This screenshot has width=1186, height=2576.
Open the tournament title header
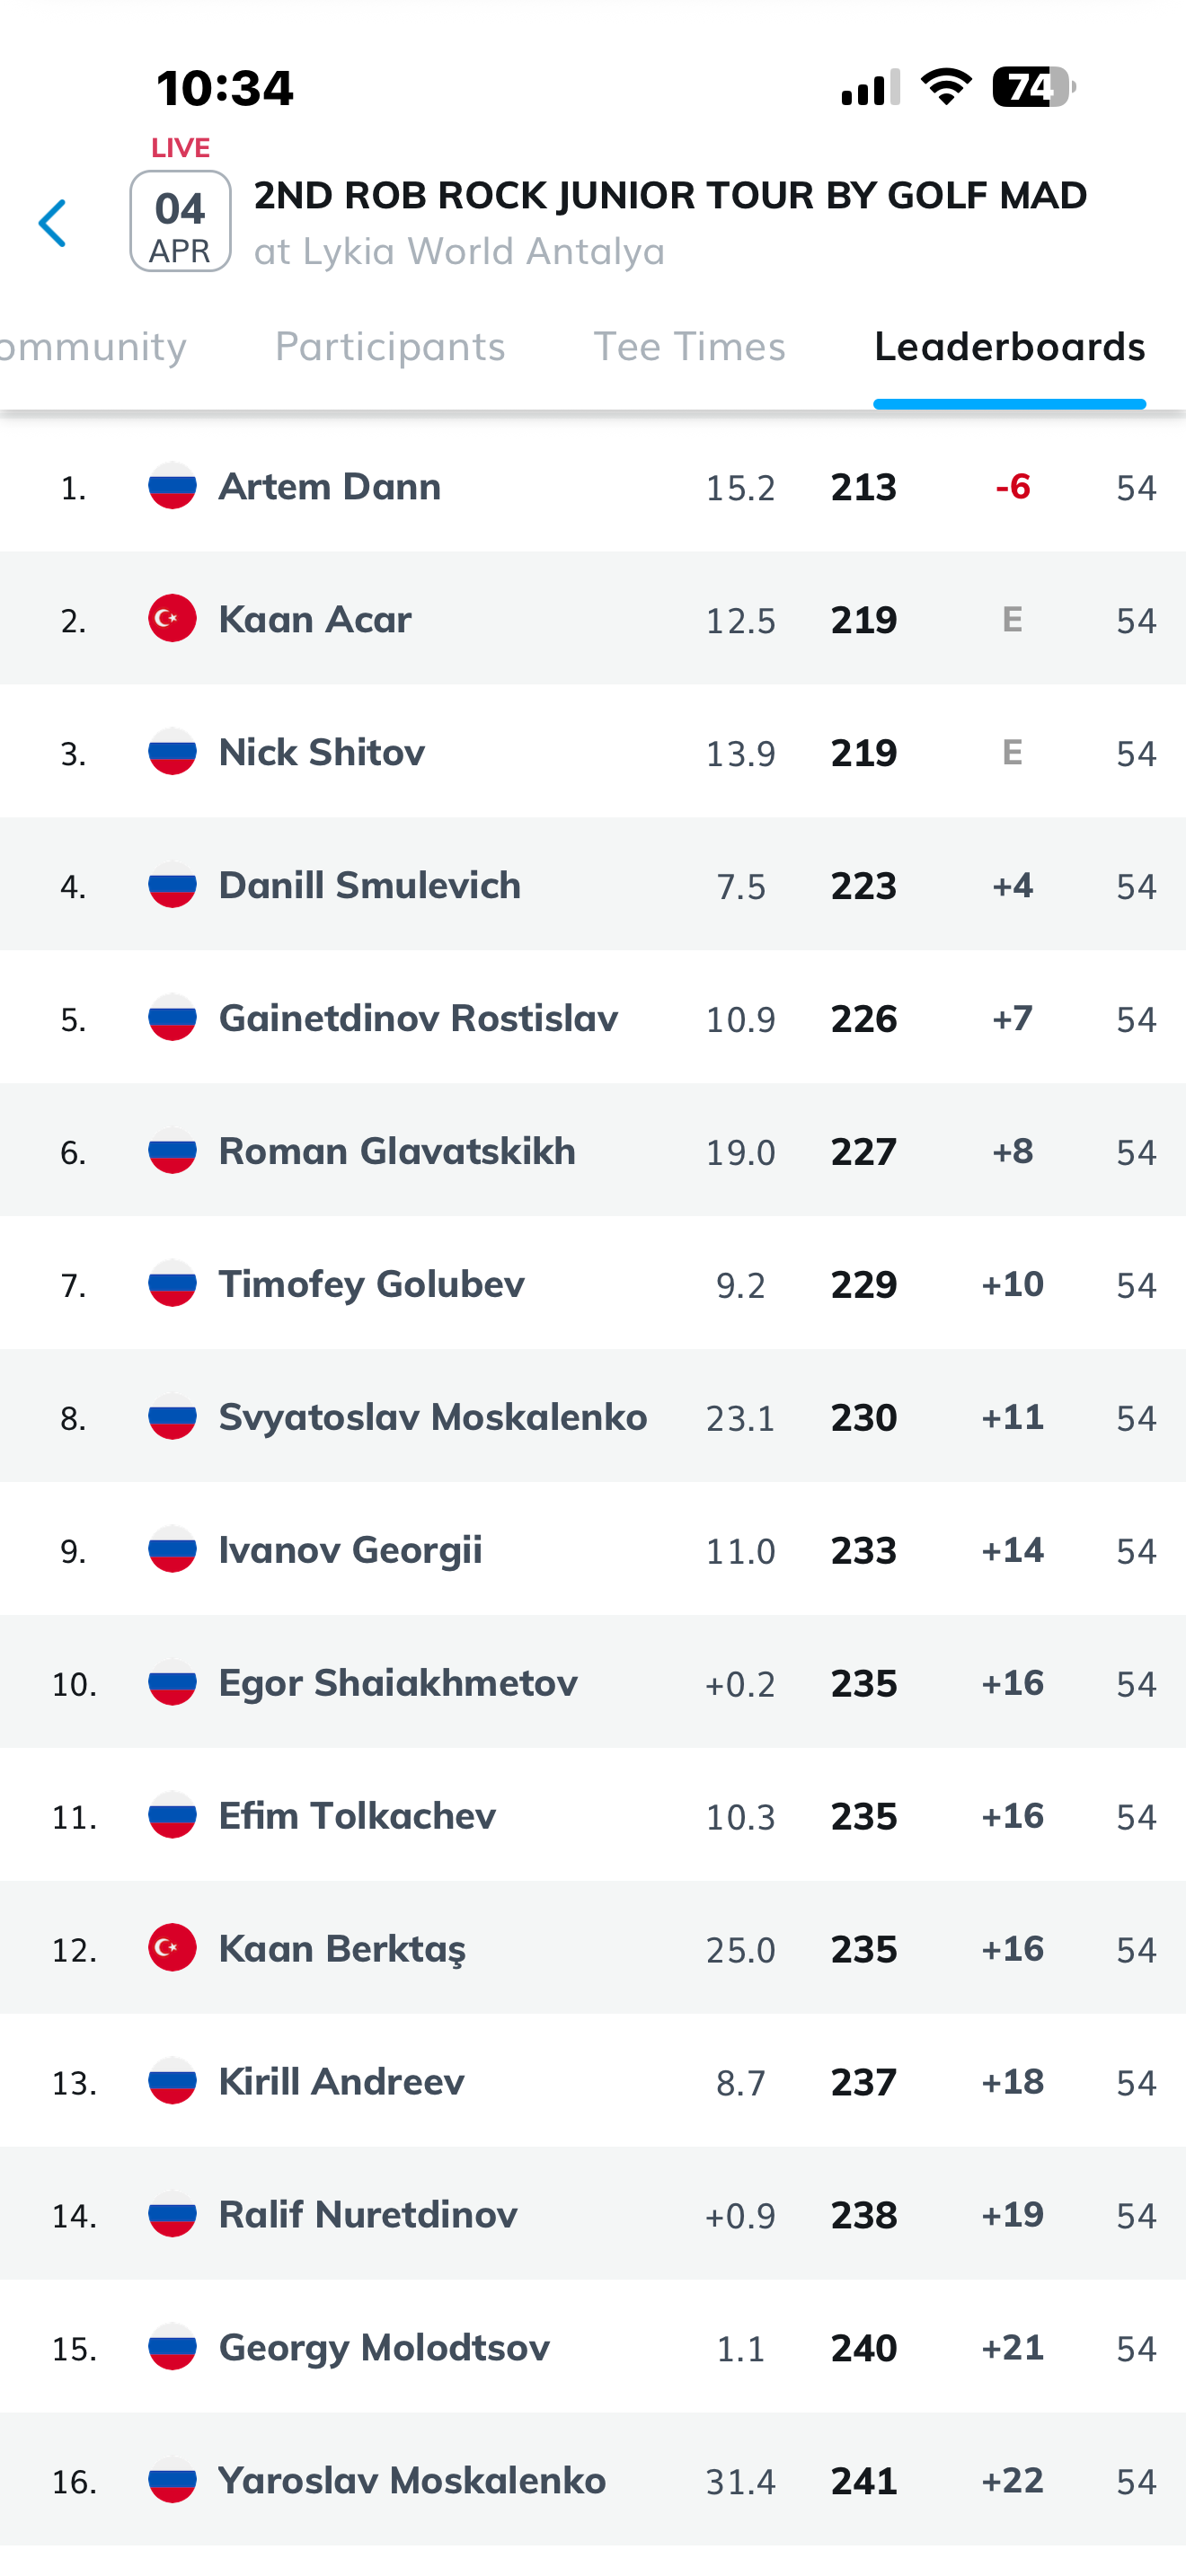(670, 196)
